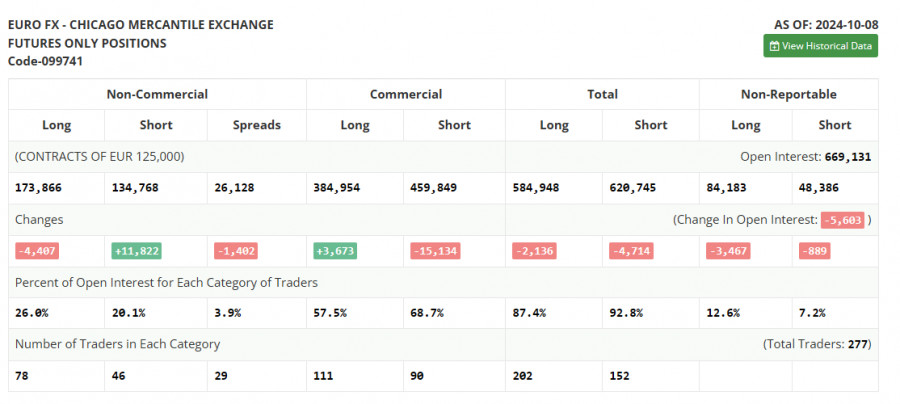The width and height of the screenshot is (900, 404).
Task: Click the 20.1% percent value
Action: [x=129, y=313]
